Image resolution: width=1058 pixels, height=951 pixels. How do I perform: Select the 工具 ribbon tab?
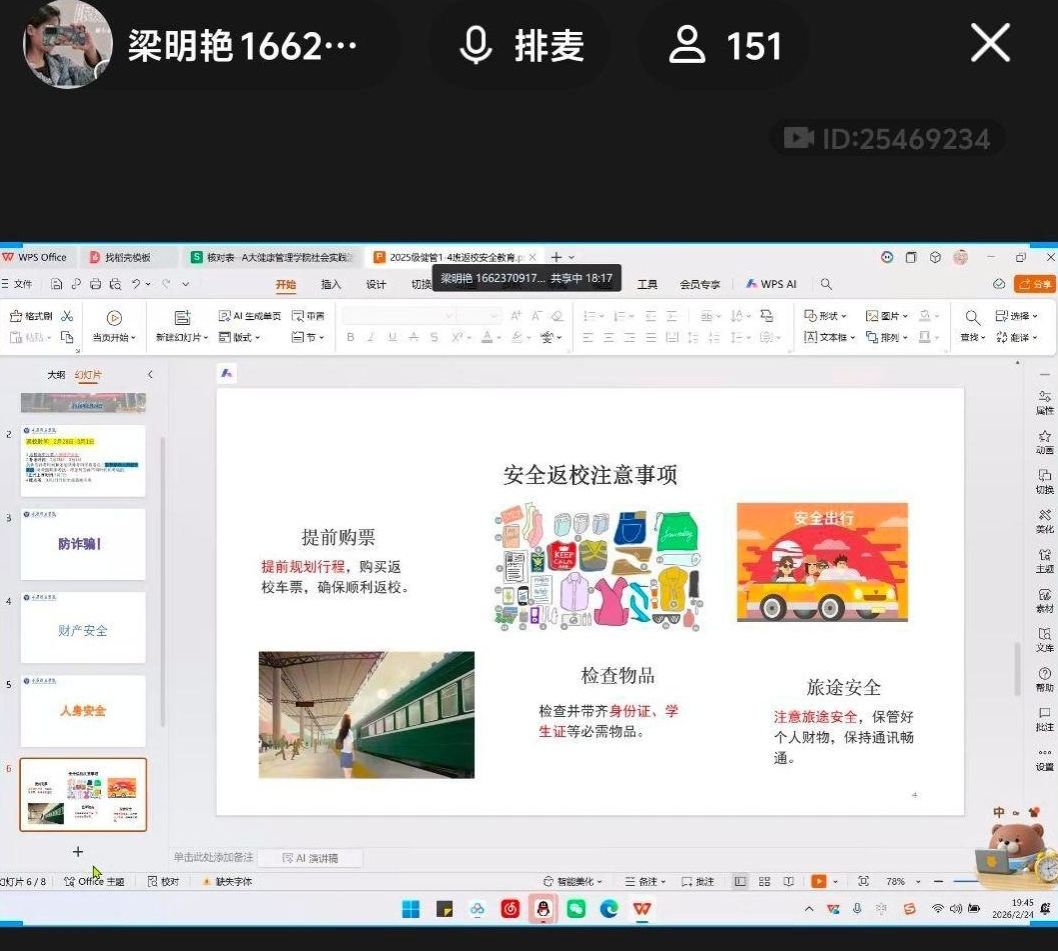(647, 284)
